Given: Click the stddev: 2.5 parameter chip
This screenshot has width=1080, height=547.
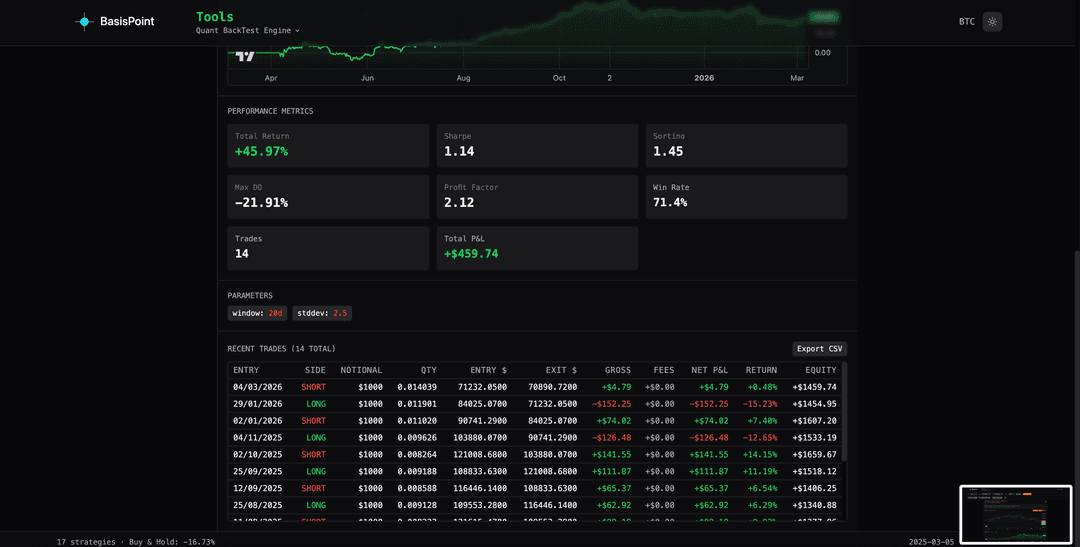Looking at the screenshot, I should coord(322,313).
